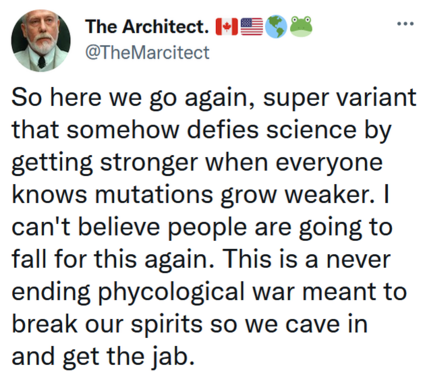The height and width of the screenshot is (377, 425).
Task: Open "The Architect." display name link
Action: coord(147,26)
